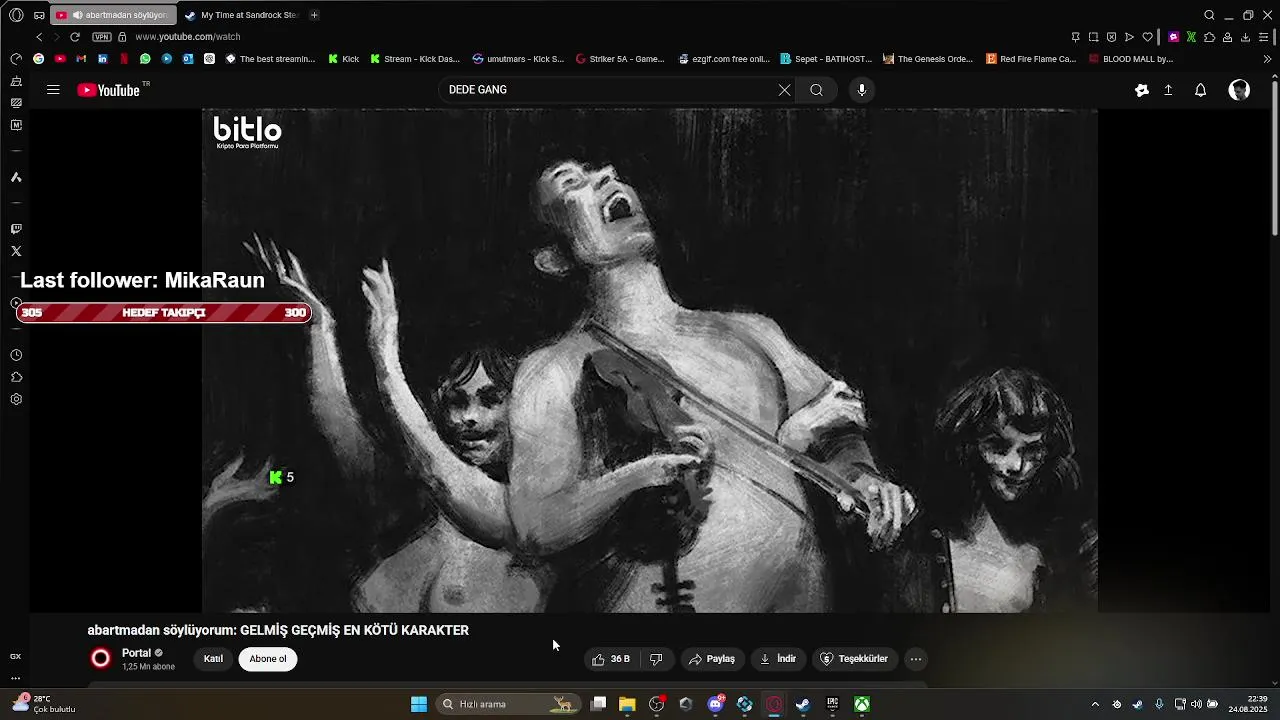Open YouTube notifications bell
Viewport: 1280px width, 720px height.
tap(1200, 90)
